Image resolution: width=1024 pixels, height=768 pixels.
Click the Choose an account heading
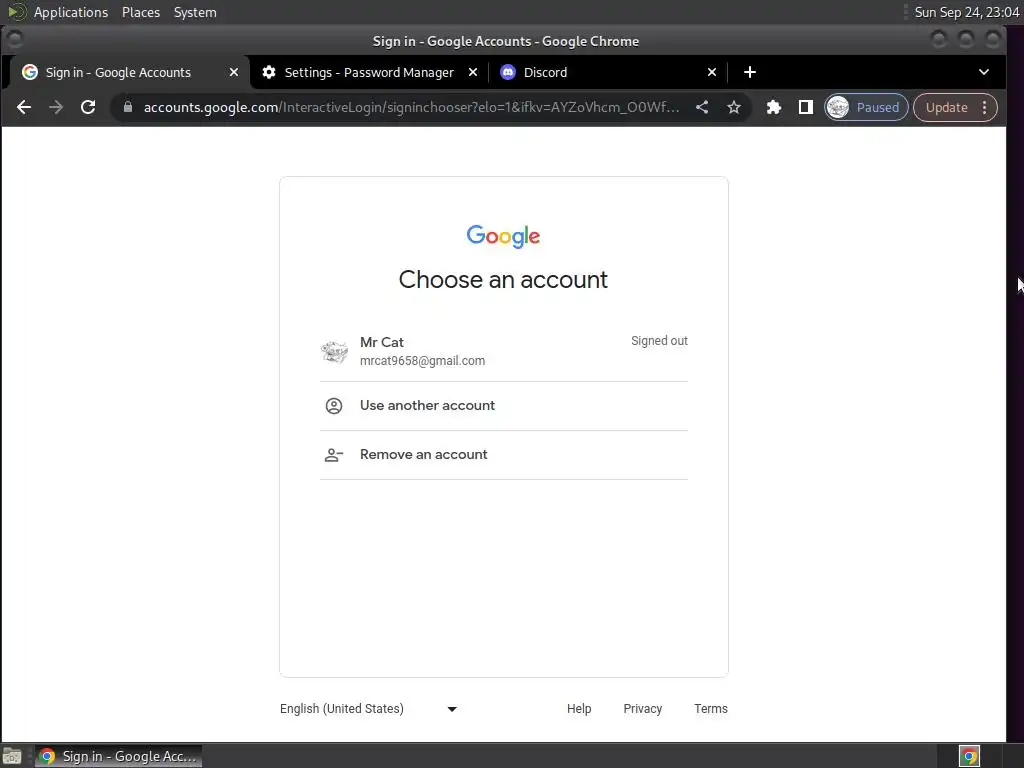tap(504, 280)
